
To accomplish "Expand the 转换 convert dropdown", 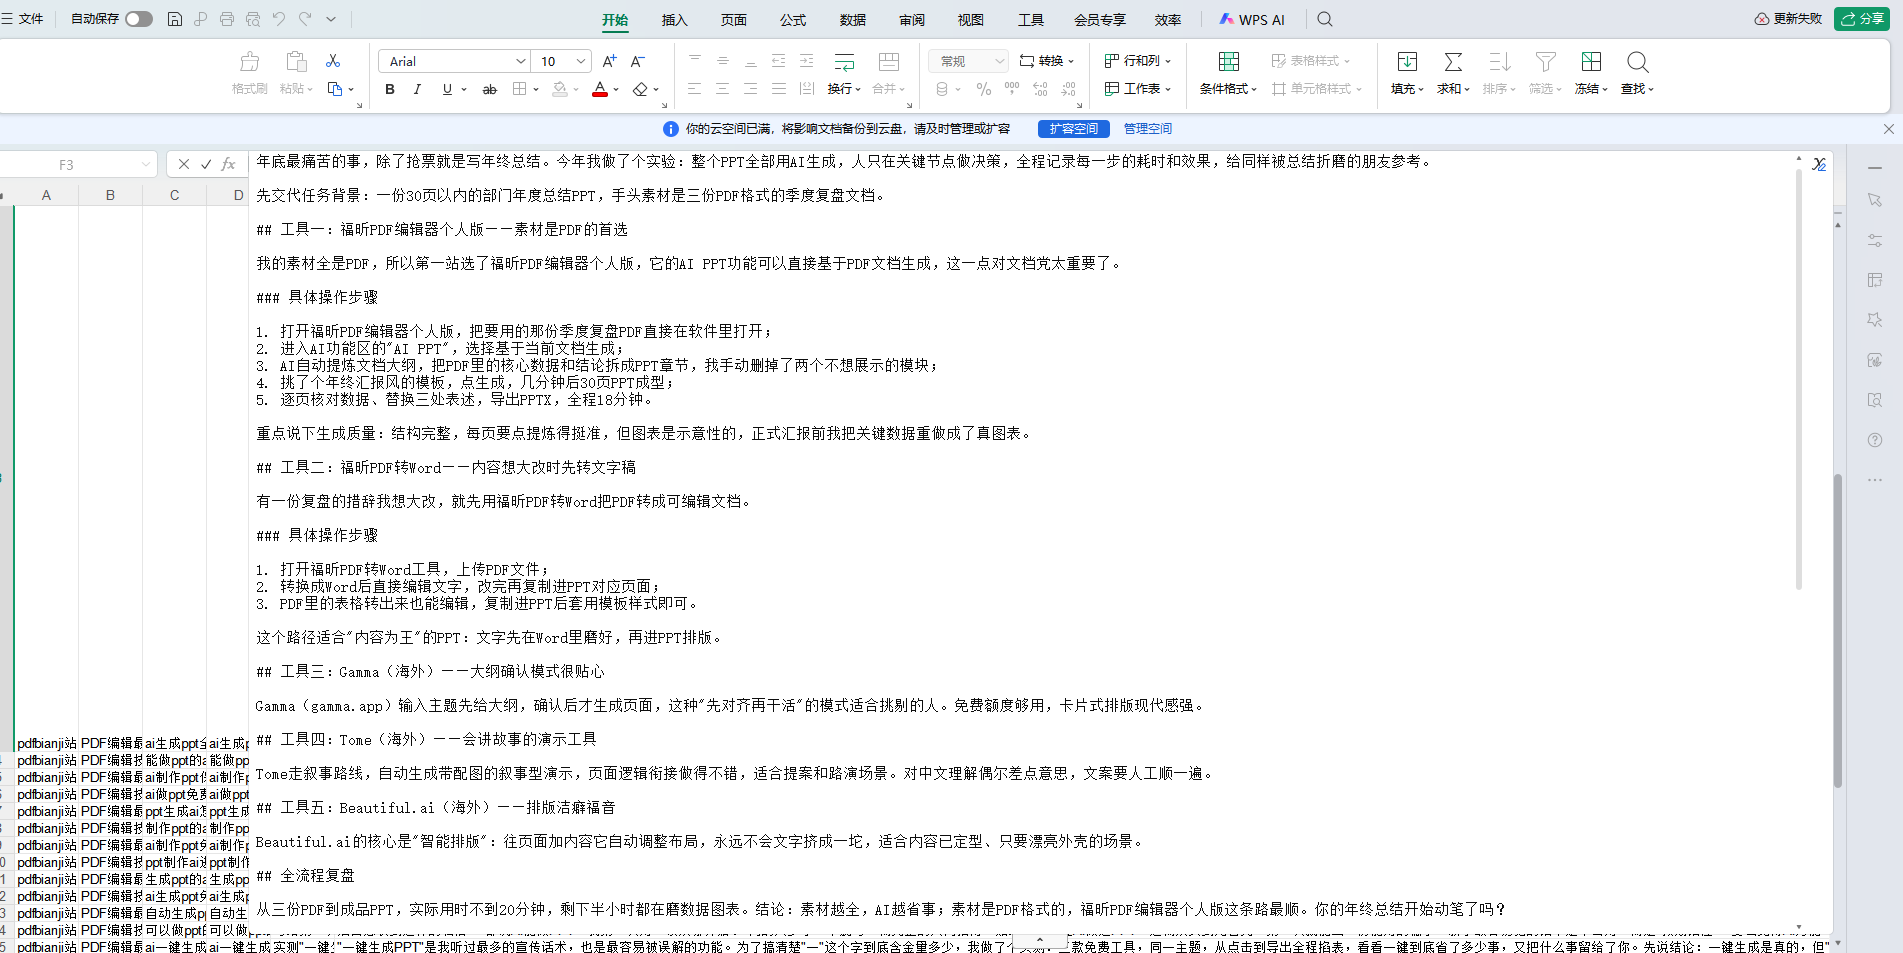I will tap(1047, 61).
